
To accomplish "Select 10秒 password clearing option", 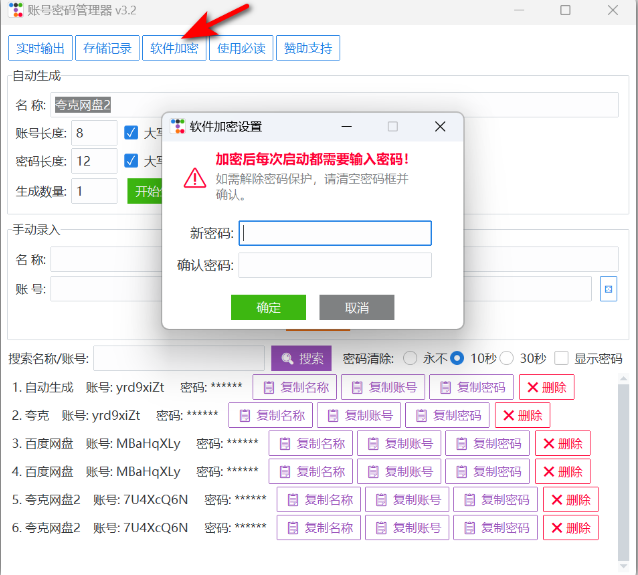I will [x=457, y=359].
